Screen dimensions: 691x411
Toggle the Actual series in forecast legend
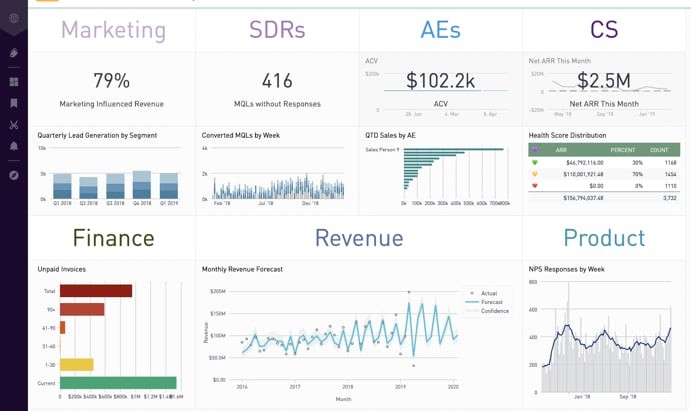[x=487, y=293]
